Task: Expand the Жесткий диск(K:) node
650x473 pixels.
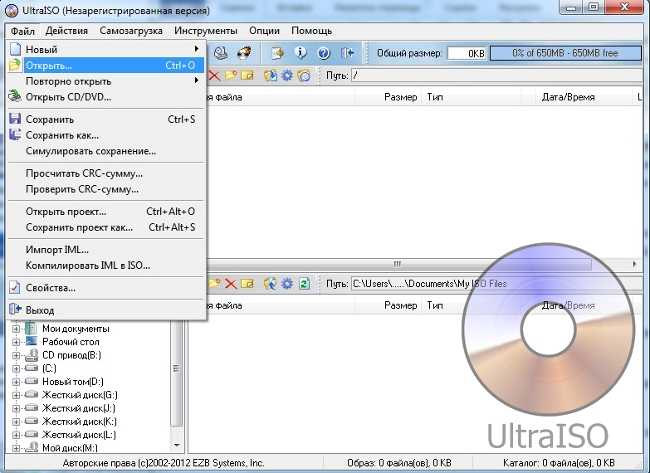Action: coord(16,422)
